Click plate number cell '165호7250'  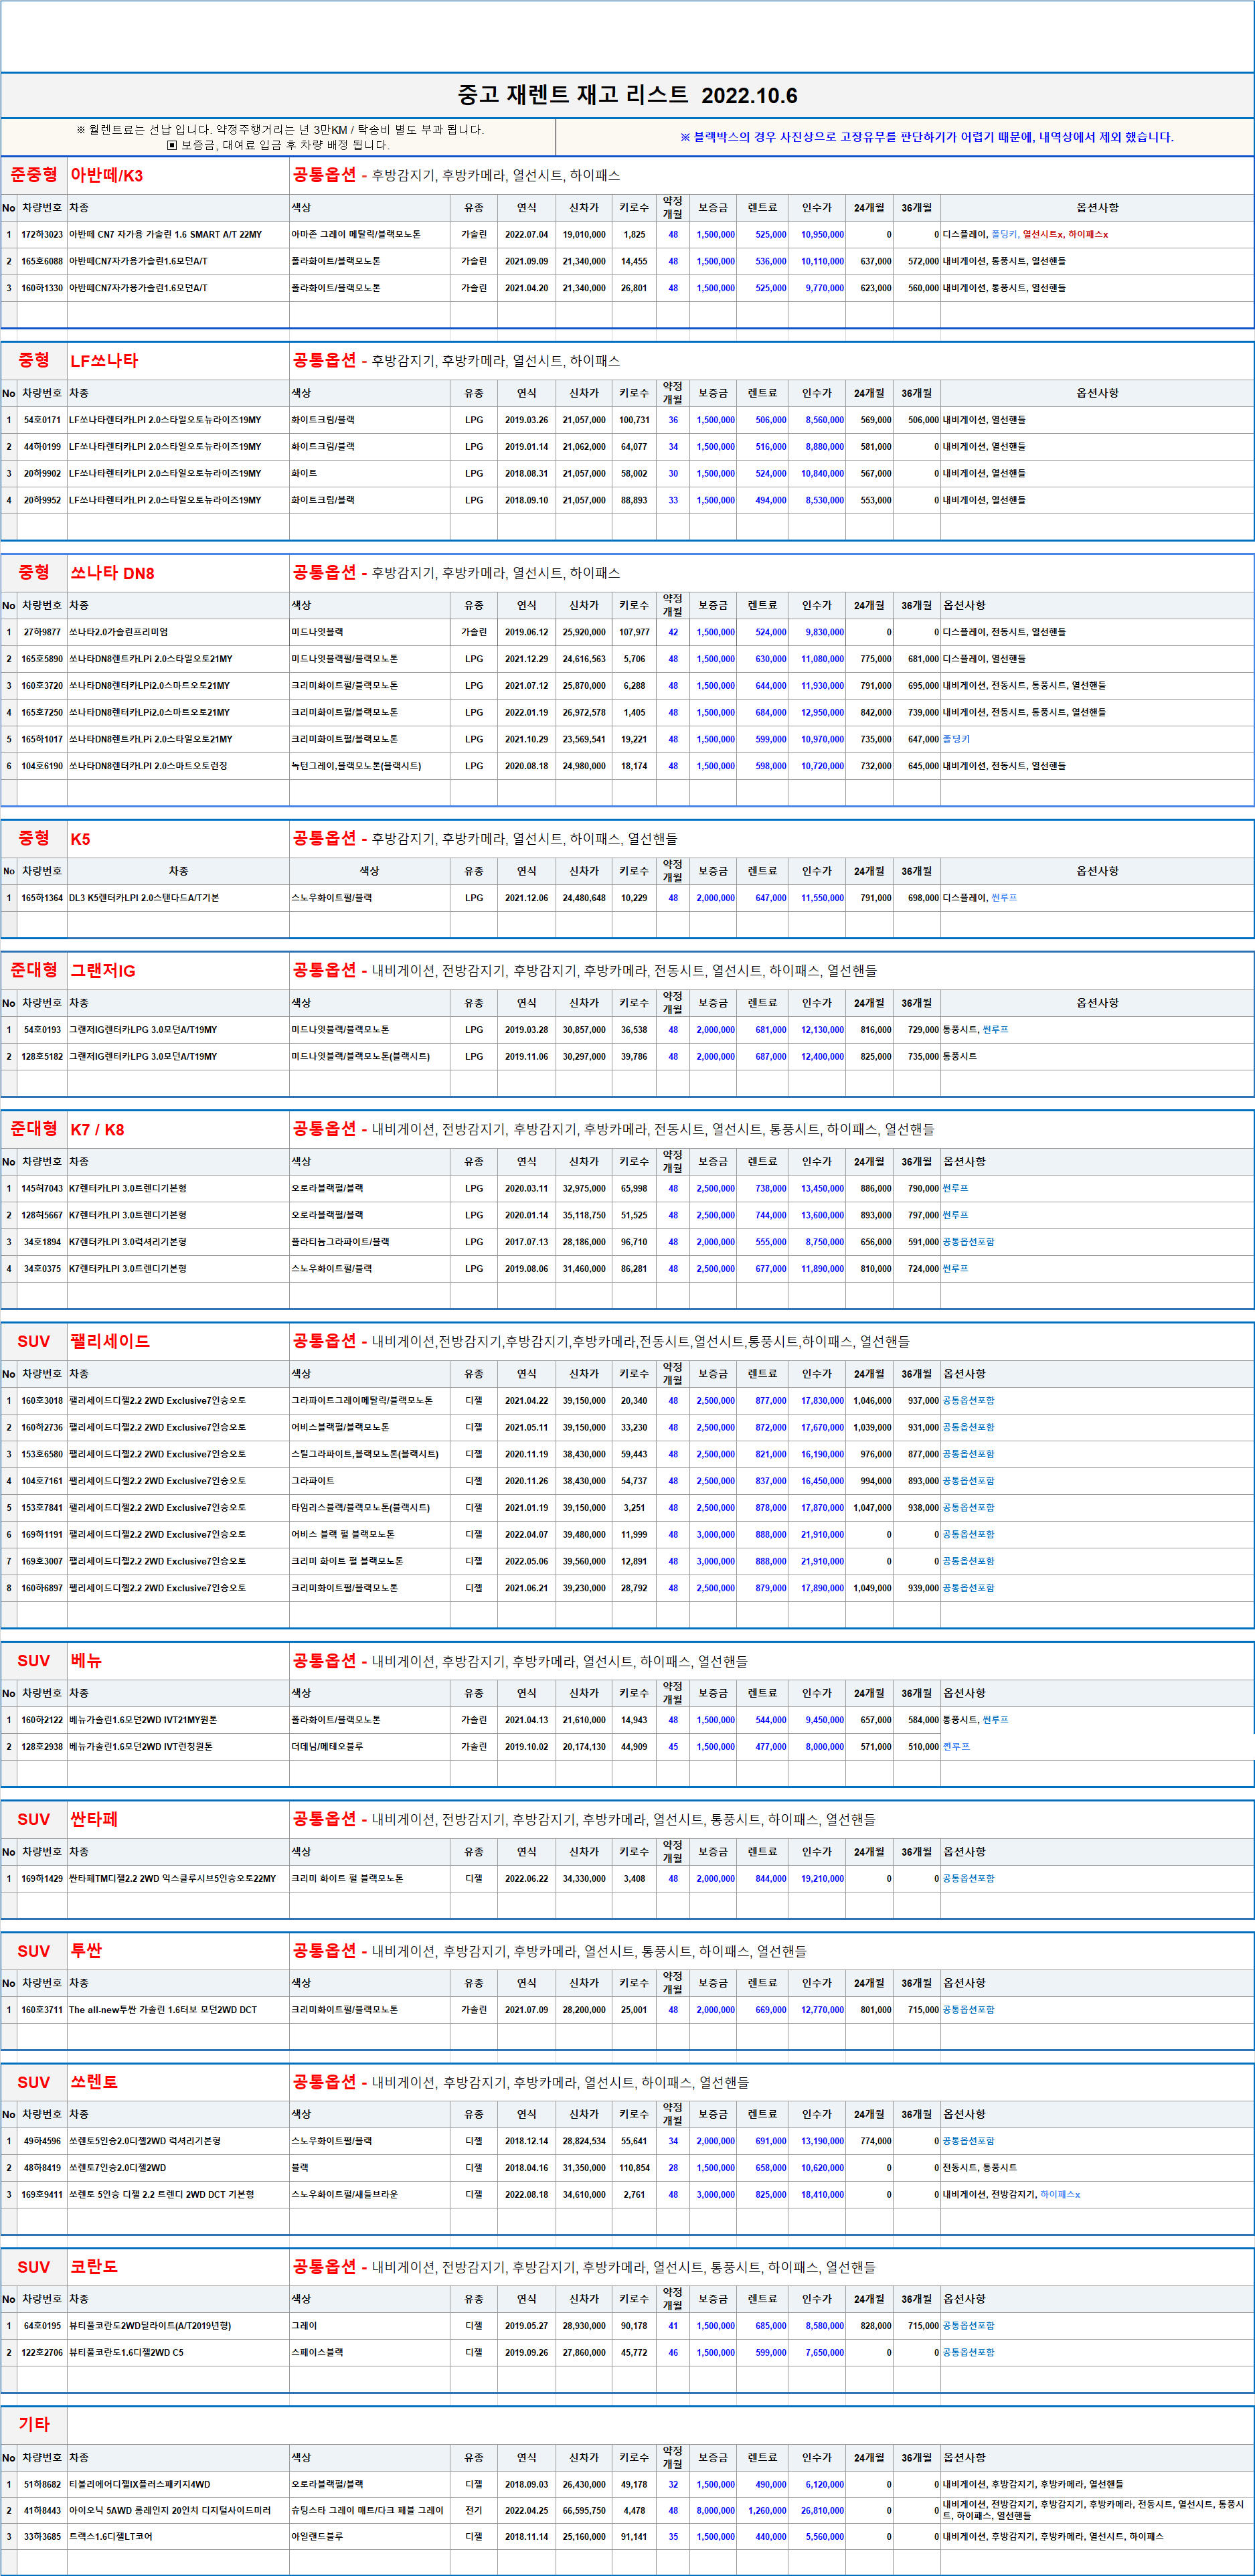tap(42, 712)
